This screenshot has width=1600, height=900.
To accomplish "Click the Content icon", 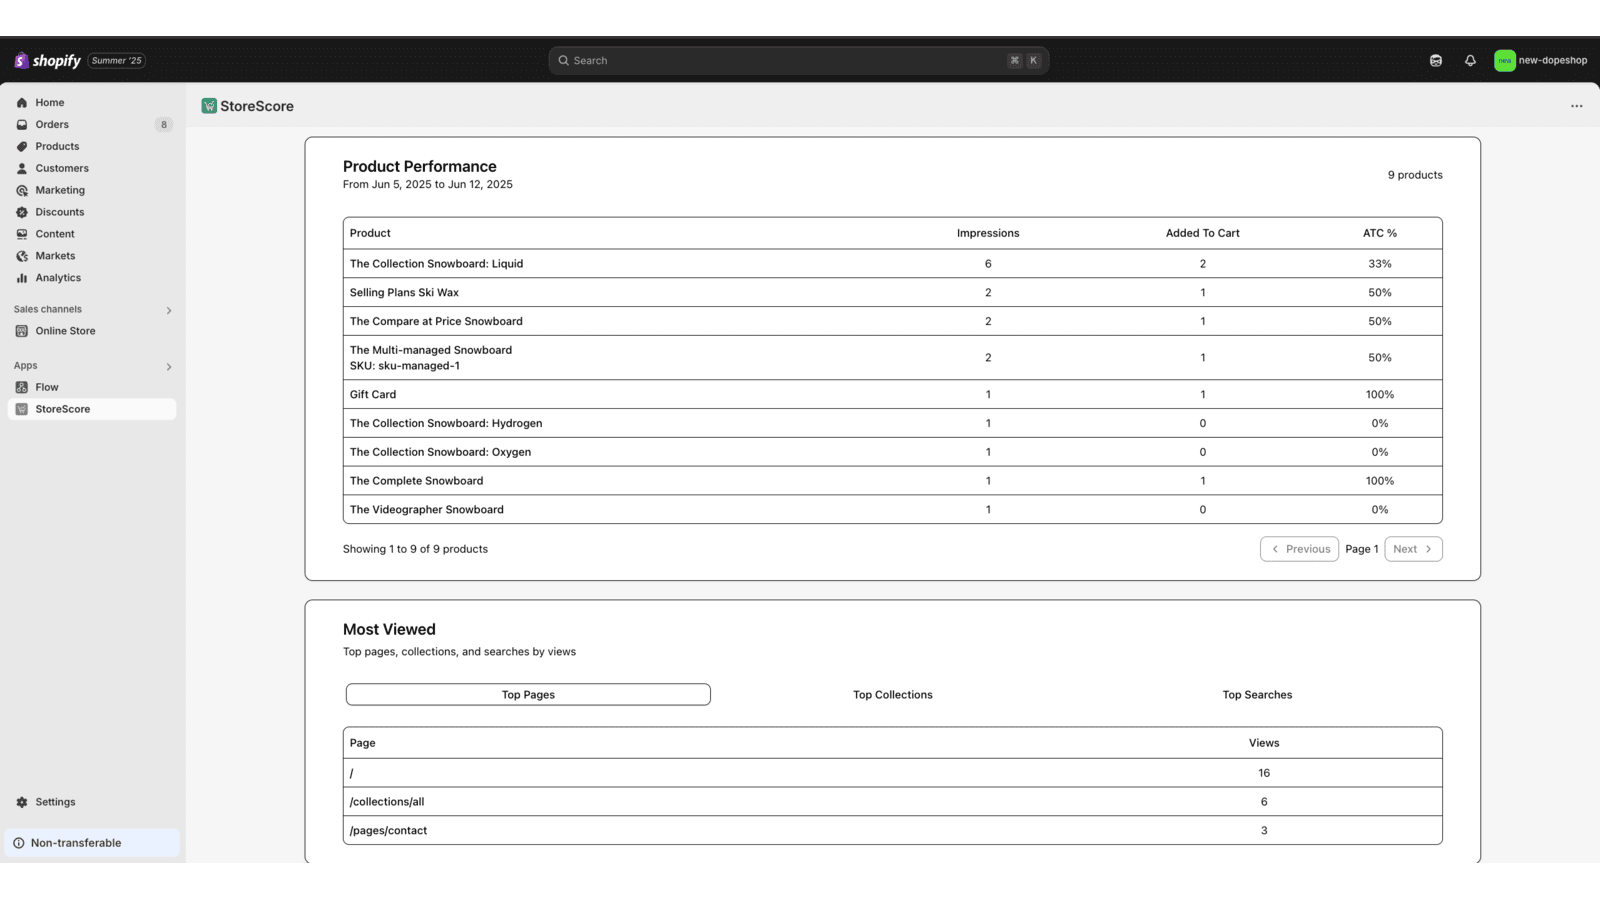I will 22,234.
